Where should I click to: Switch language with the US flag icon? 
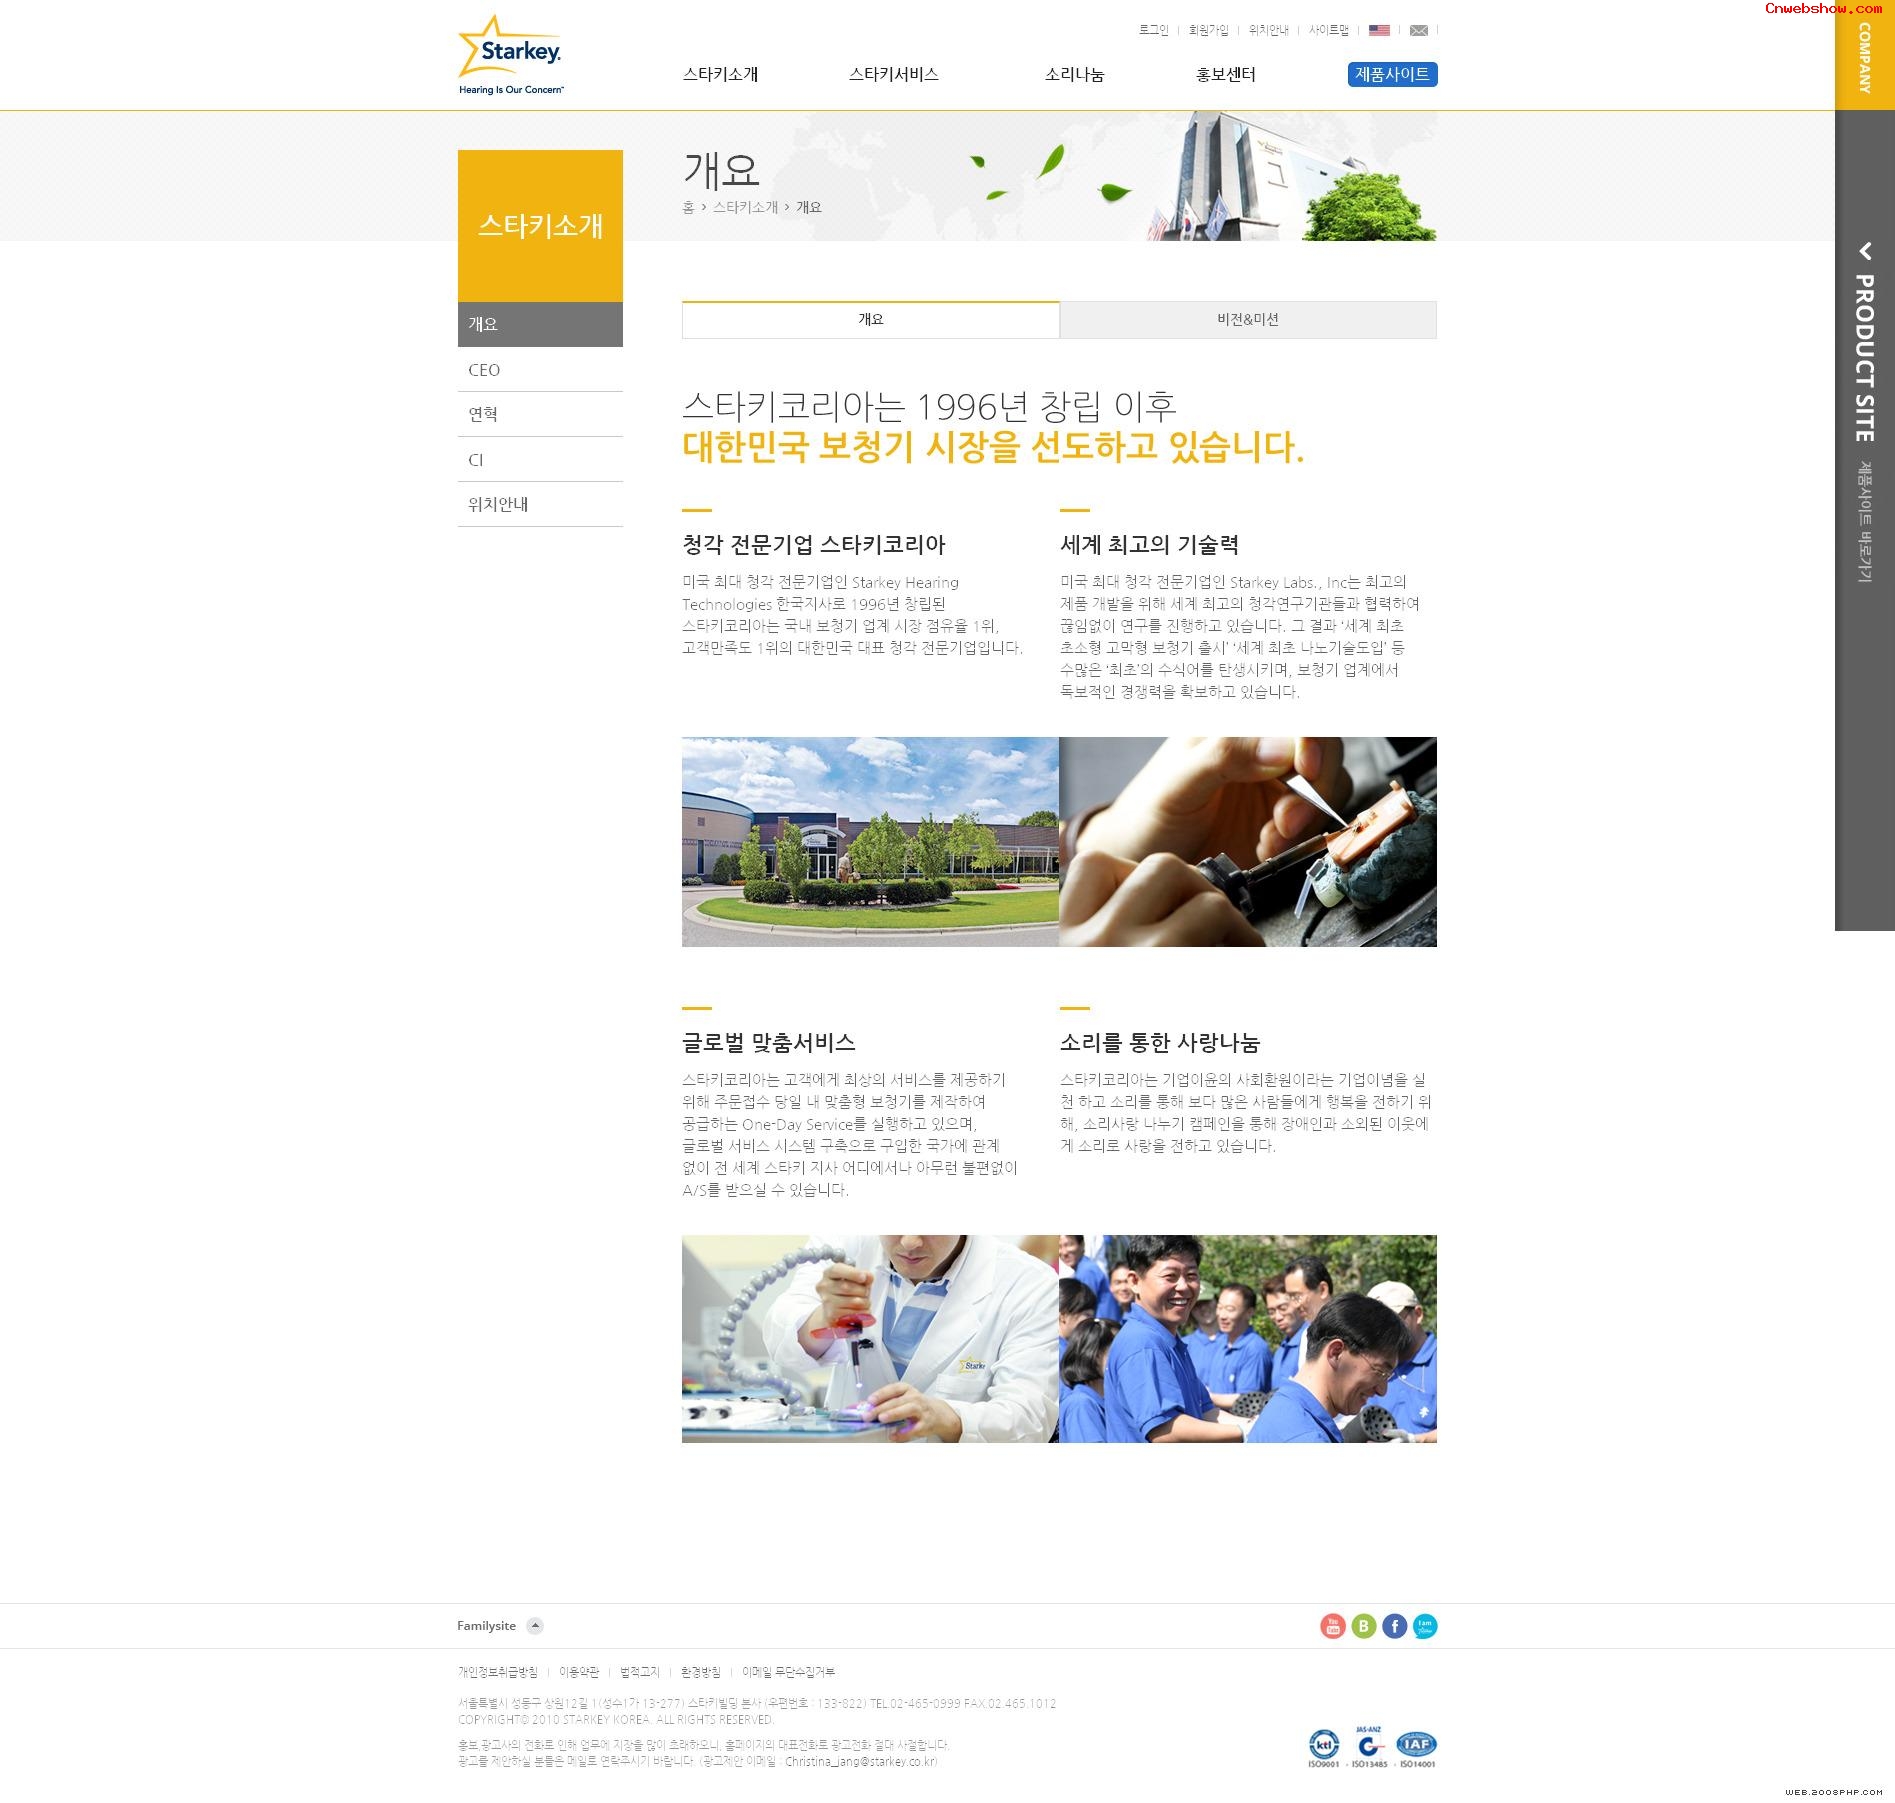tap(1379, 30)
